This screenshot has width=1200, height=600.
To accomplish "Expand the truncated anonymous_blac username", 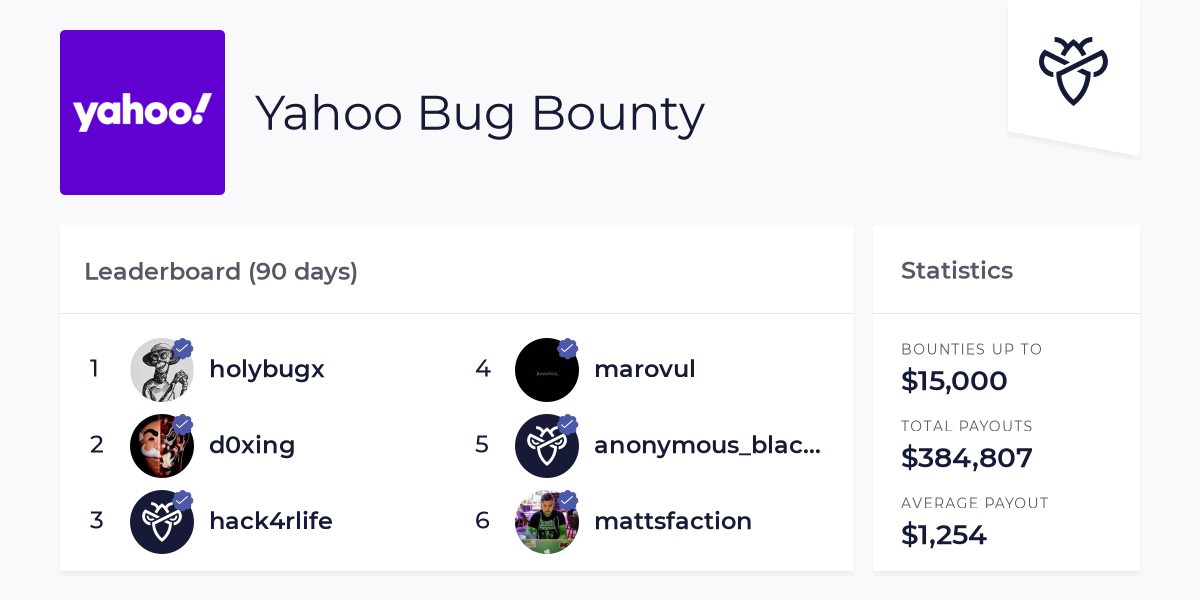I will [708, 445].
